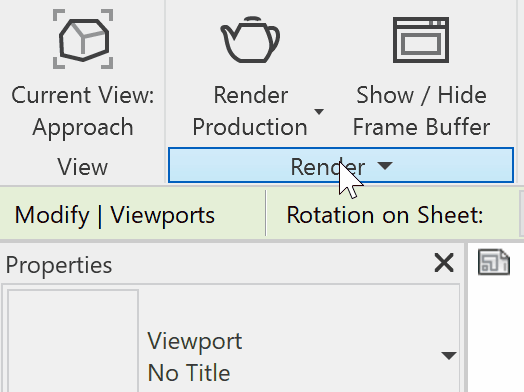Click the Current View house icon
Screen dimensions: 524x392
click(x=83, y=39)
